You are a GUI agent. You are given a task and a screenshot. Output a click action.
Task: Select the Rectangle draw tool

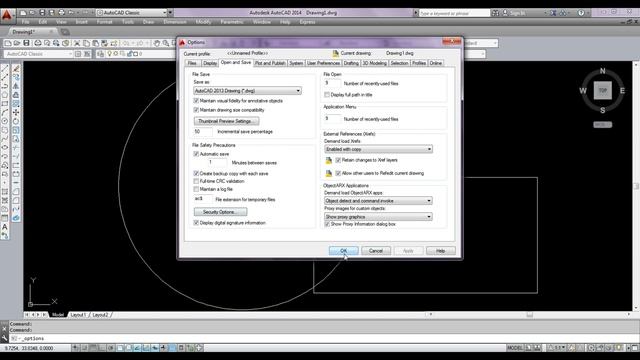click(5, 104)
